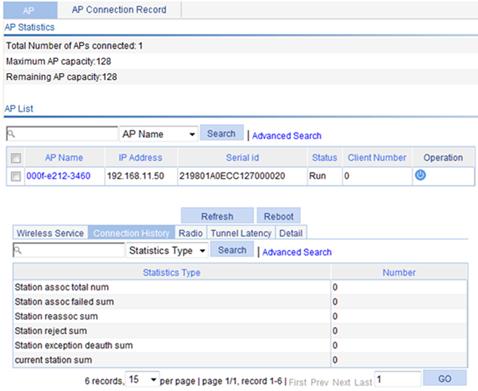Click the Next pagination link

pos(341,382)
